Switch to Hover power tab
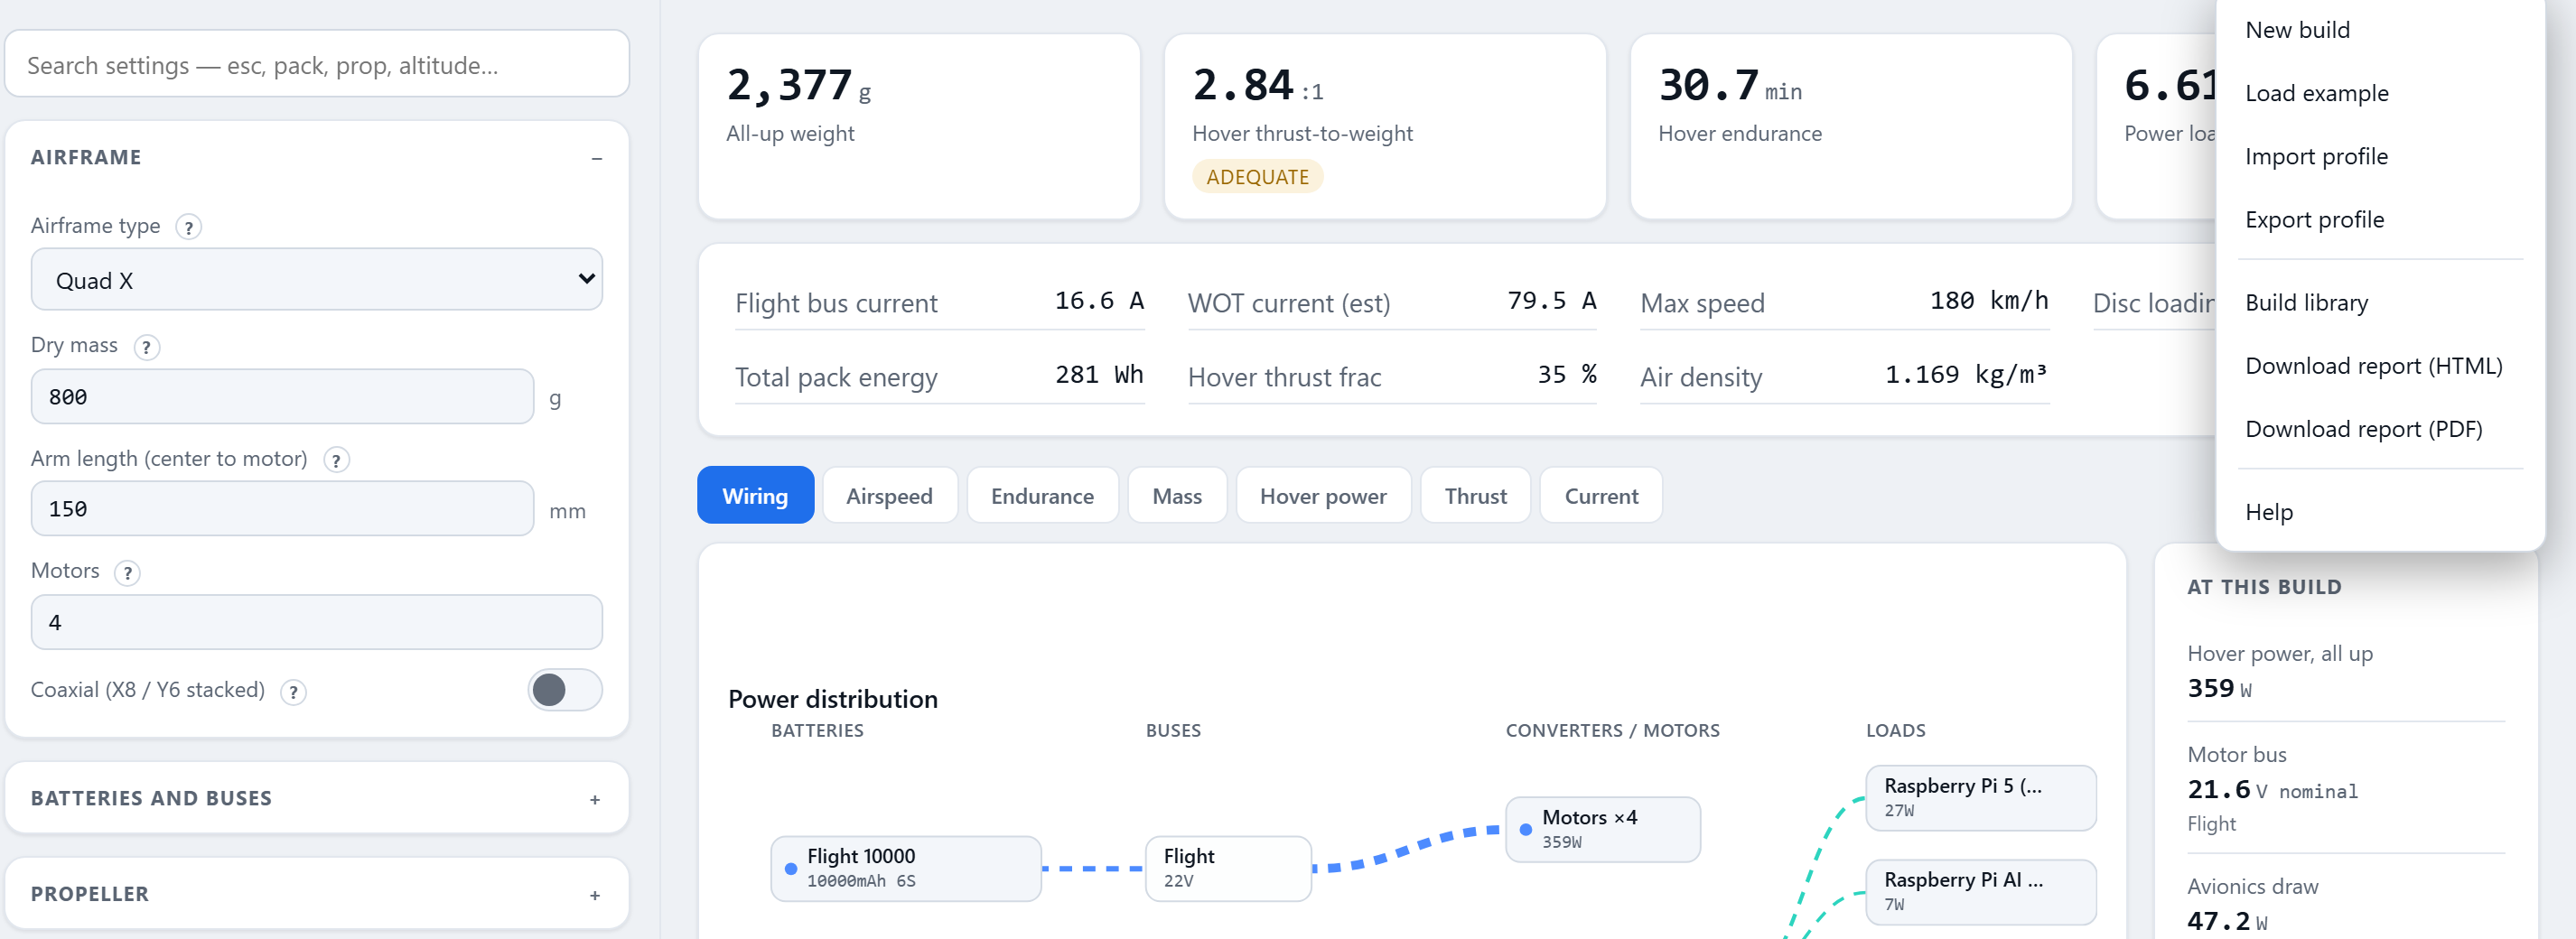This screenshot has height=939, width=2576. pyautogui.click(x=1323, y=495)
